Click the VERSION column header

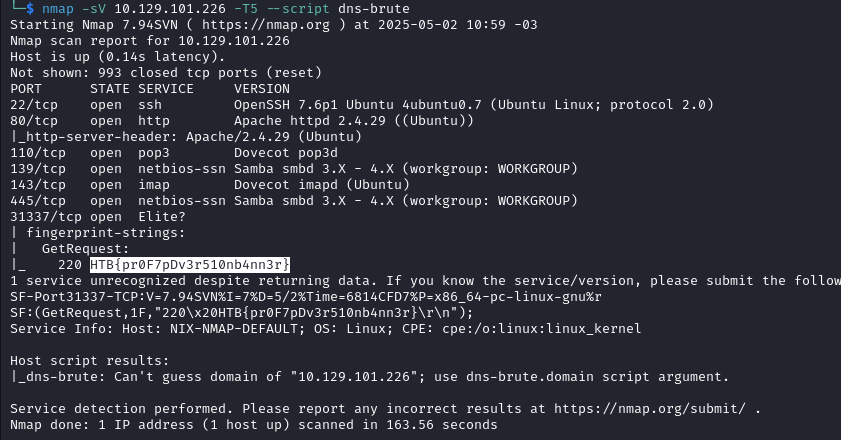tap(262, 89)
